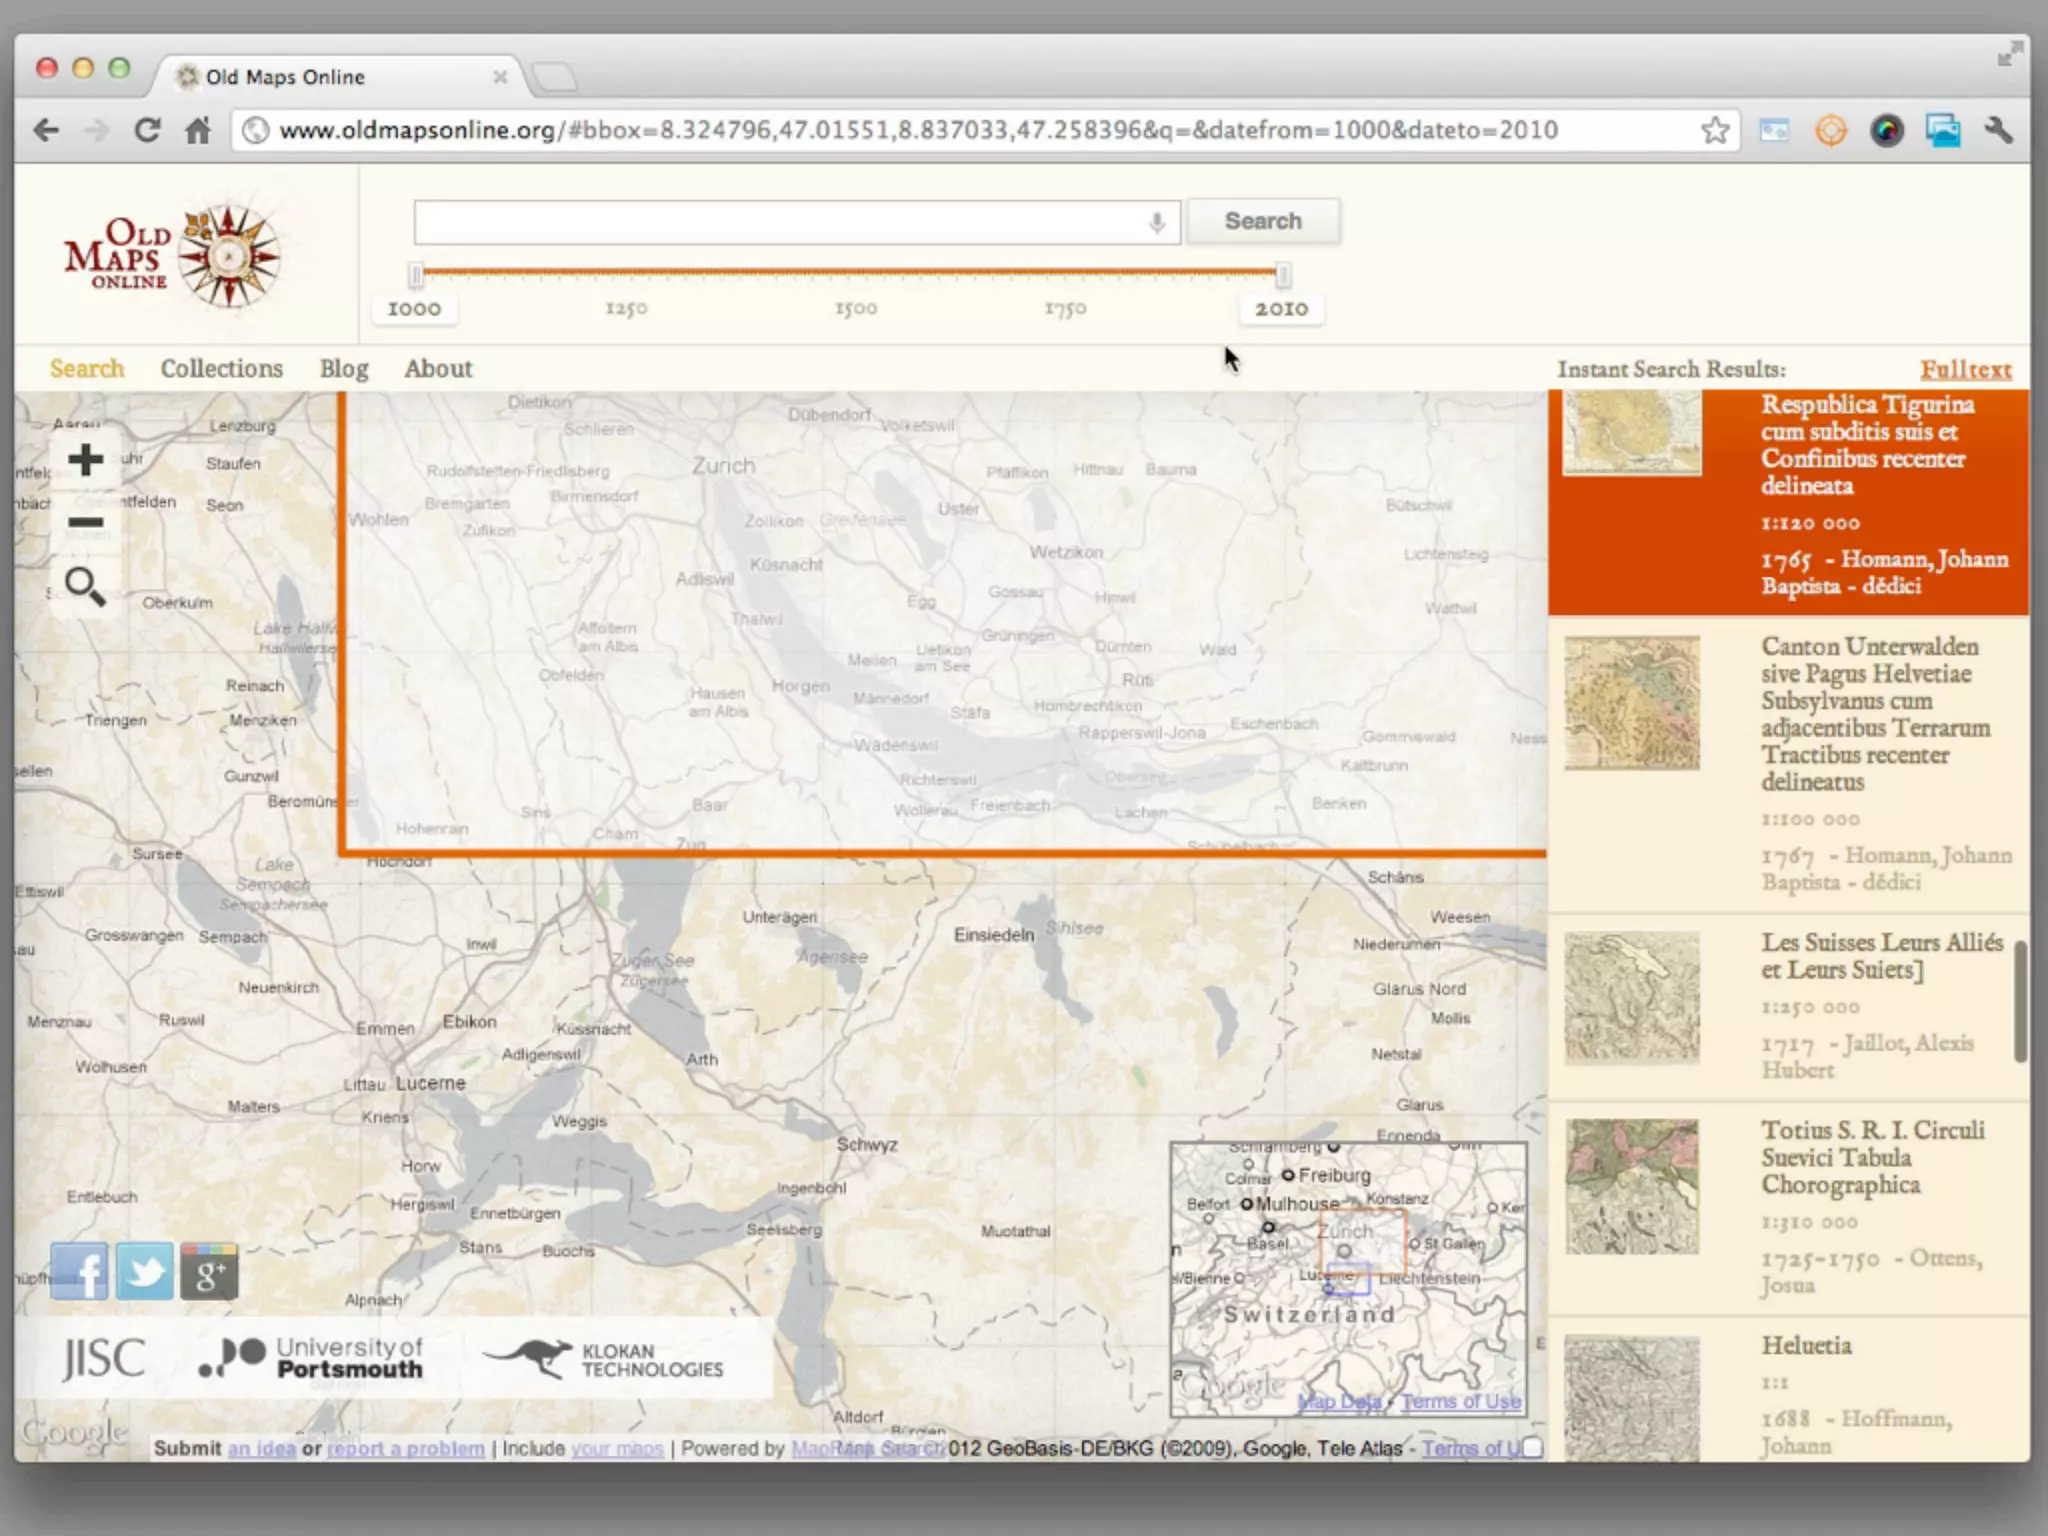Image resolution: width=2048 pixels, height=1536 pixels.
Task: Open the Collections tab
Action: click(x=221, y=369)
